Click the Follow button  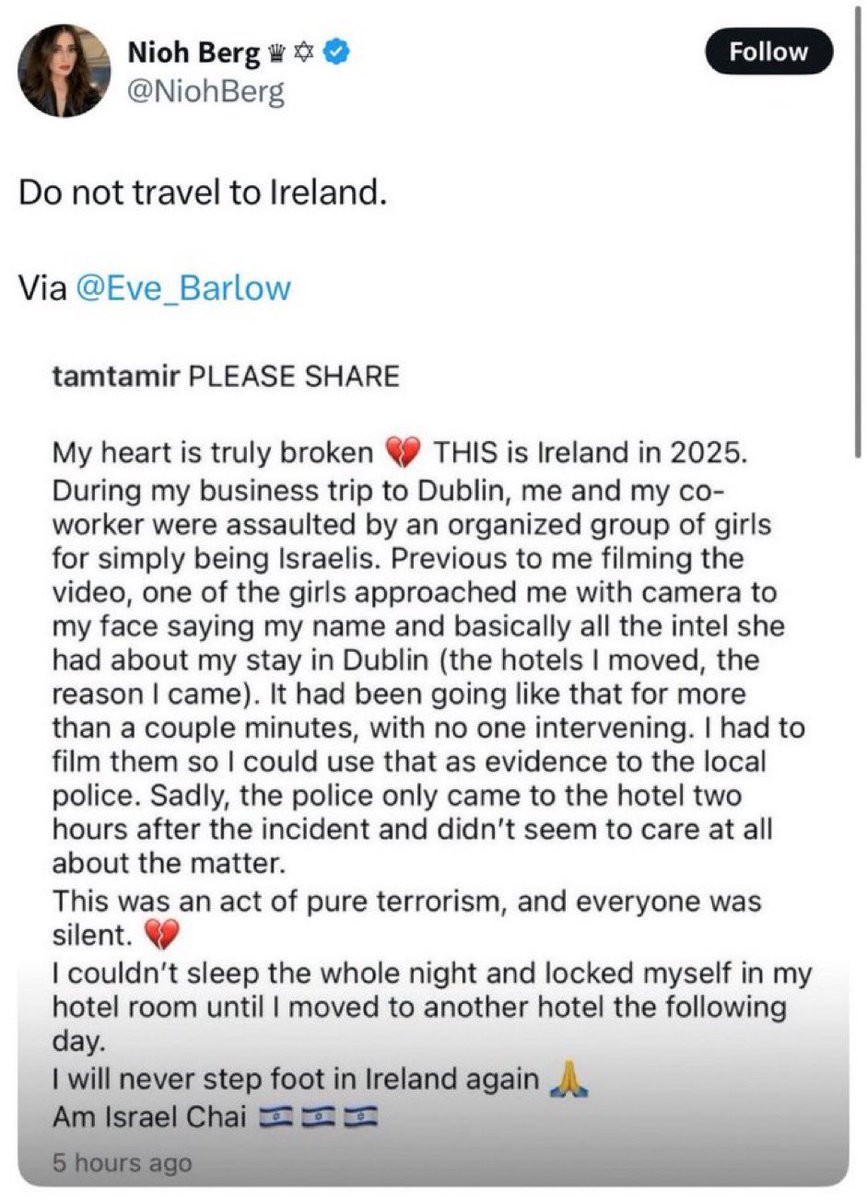(768, 52)
